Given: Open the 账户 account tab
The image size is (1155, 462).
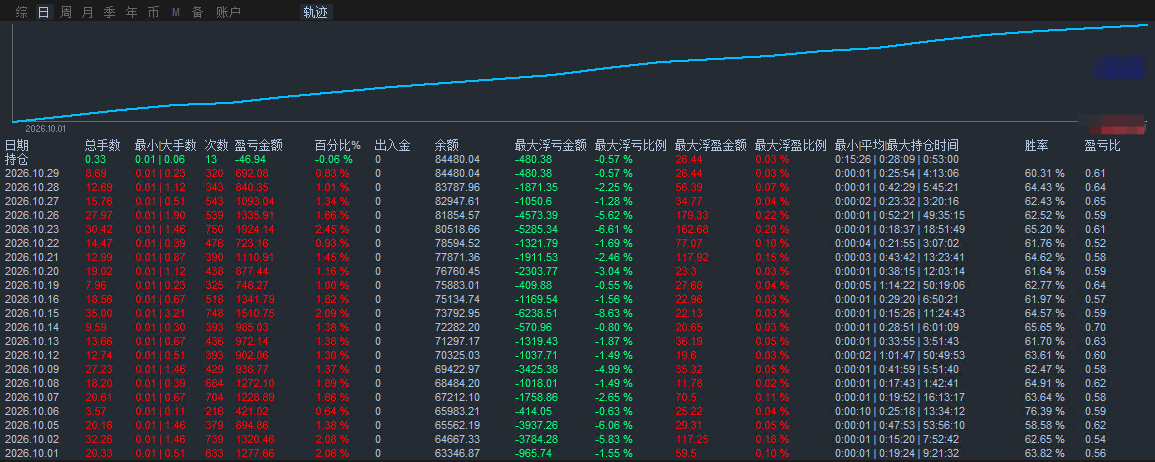Looking at the screenshot, I should pyautogui.click(x=228, y=12).
